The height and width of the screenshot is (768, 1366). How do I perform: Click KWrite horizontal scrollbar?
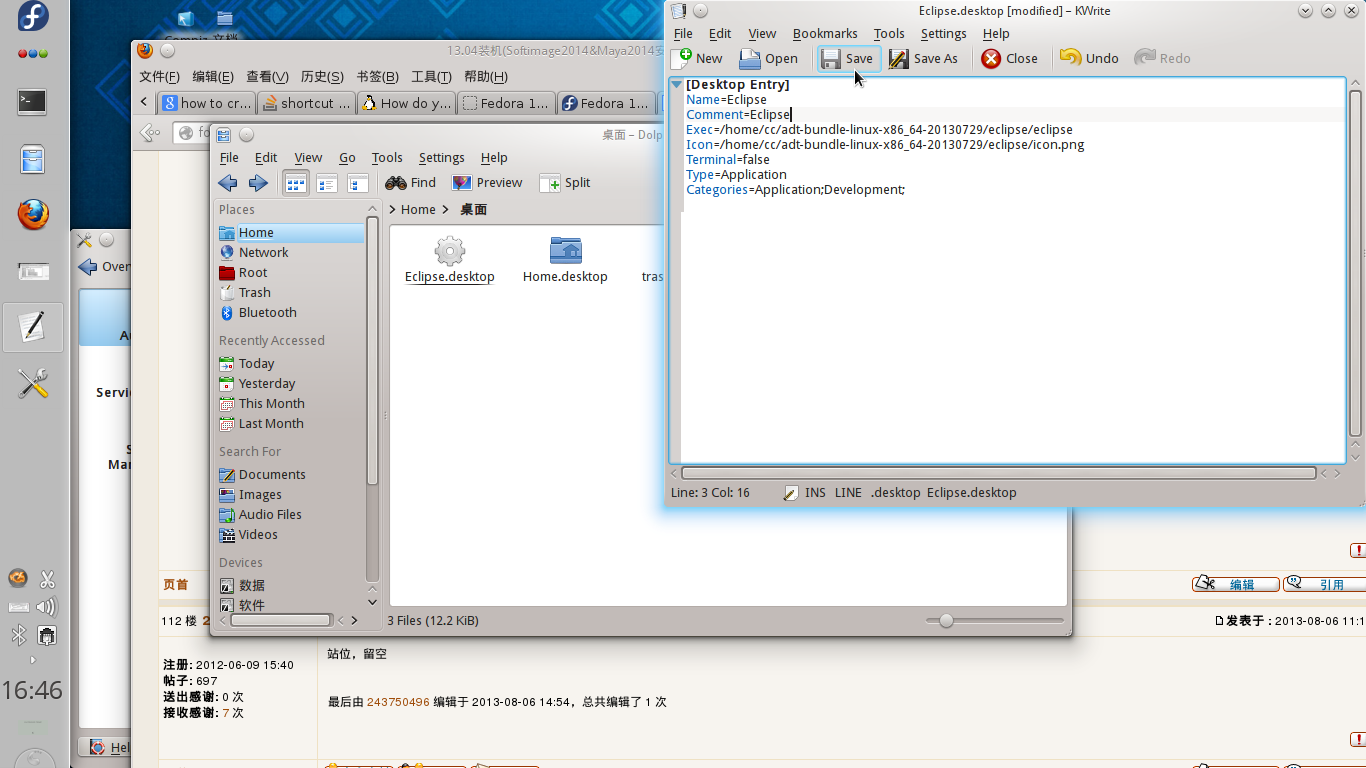click(998, 473)
